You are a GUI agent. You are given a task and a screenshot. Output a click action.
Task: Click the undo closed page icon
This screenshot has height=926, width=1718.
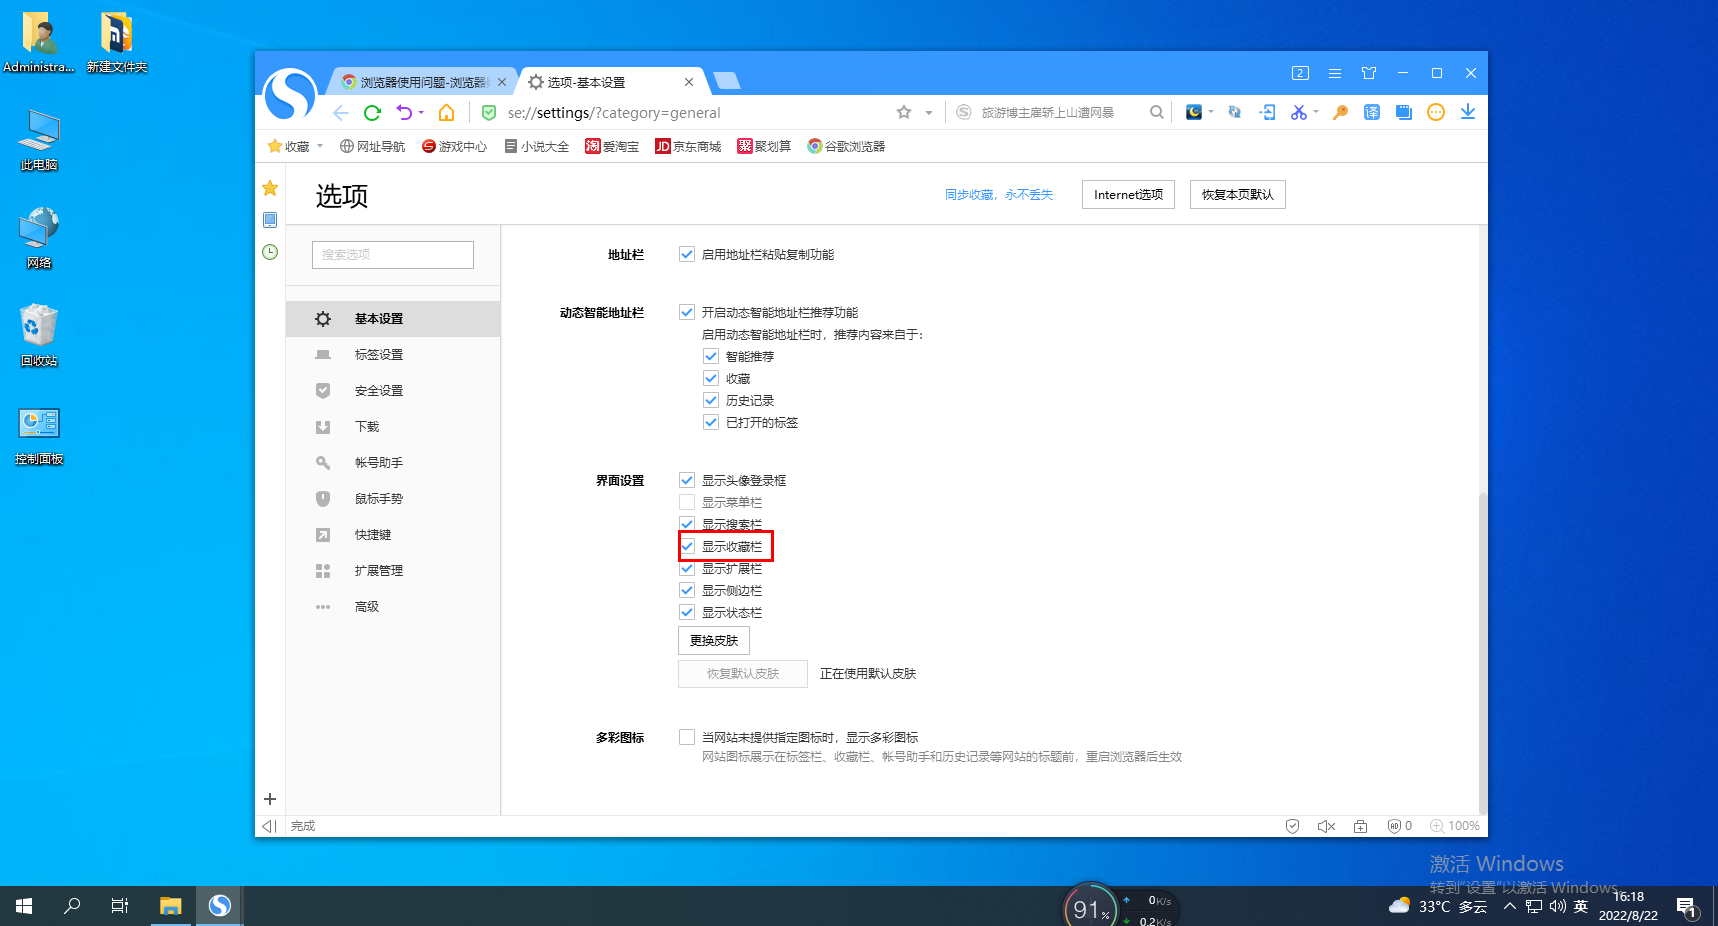click(x=404, y=112)
